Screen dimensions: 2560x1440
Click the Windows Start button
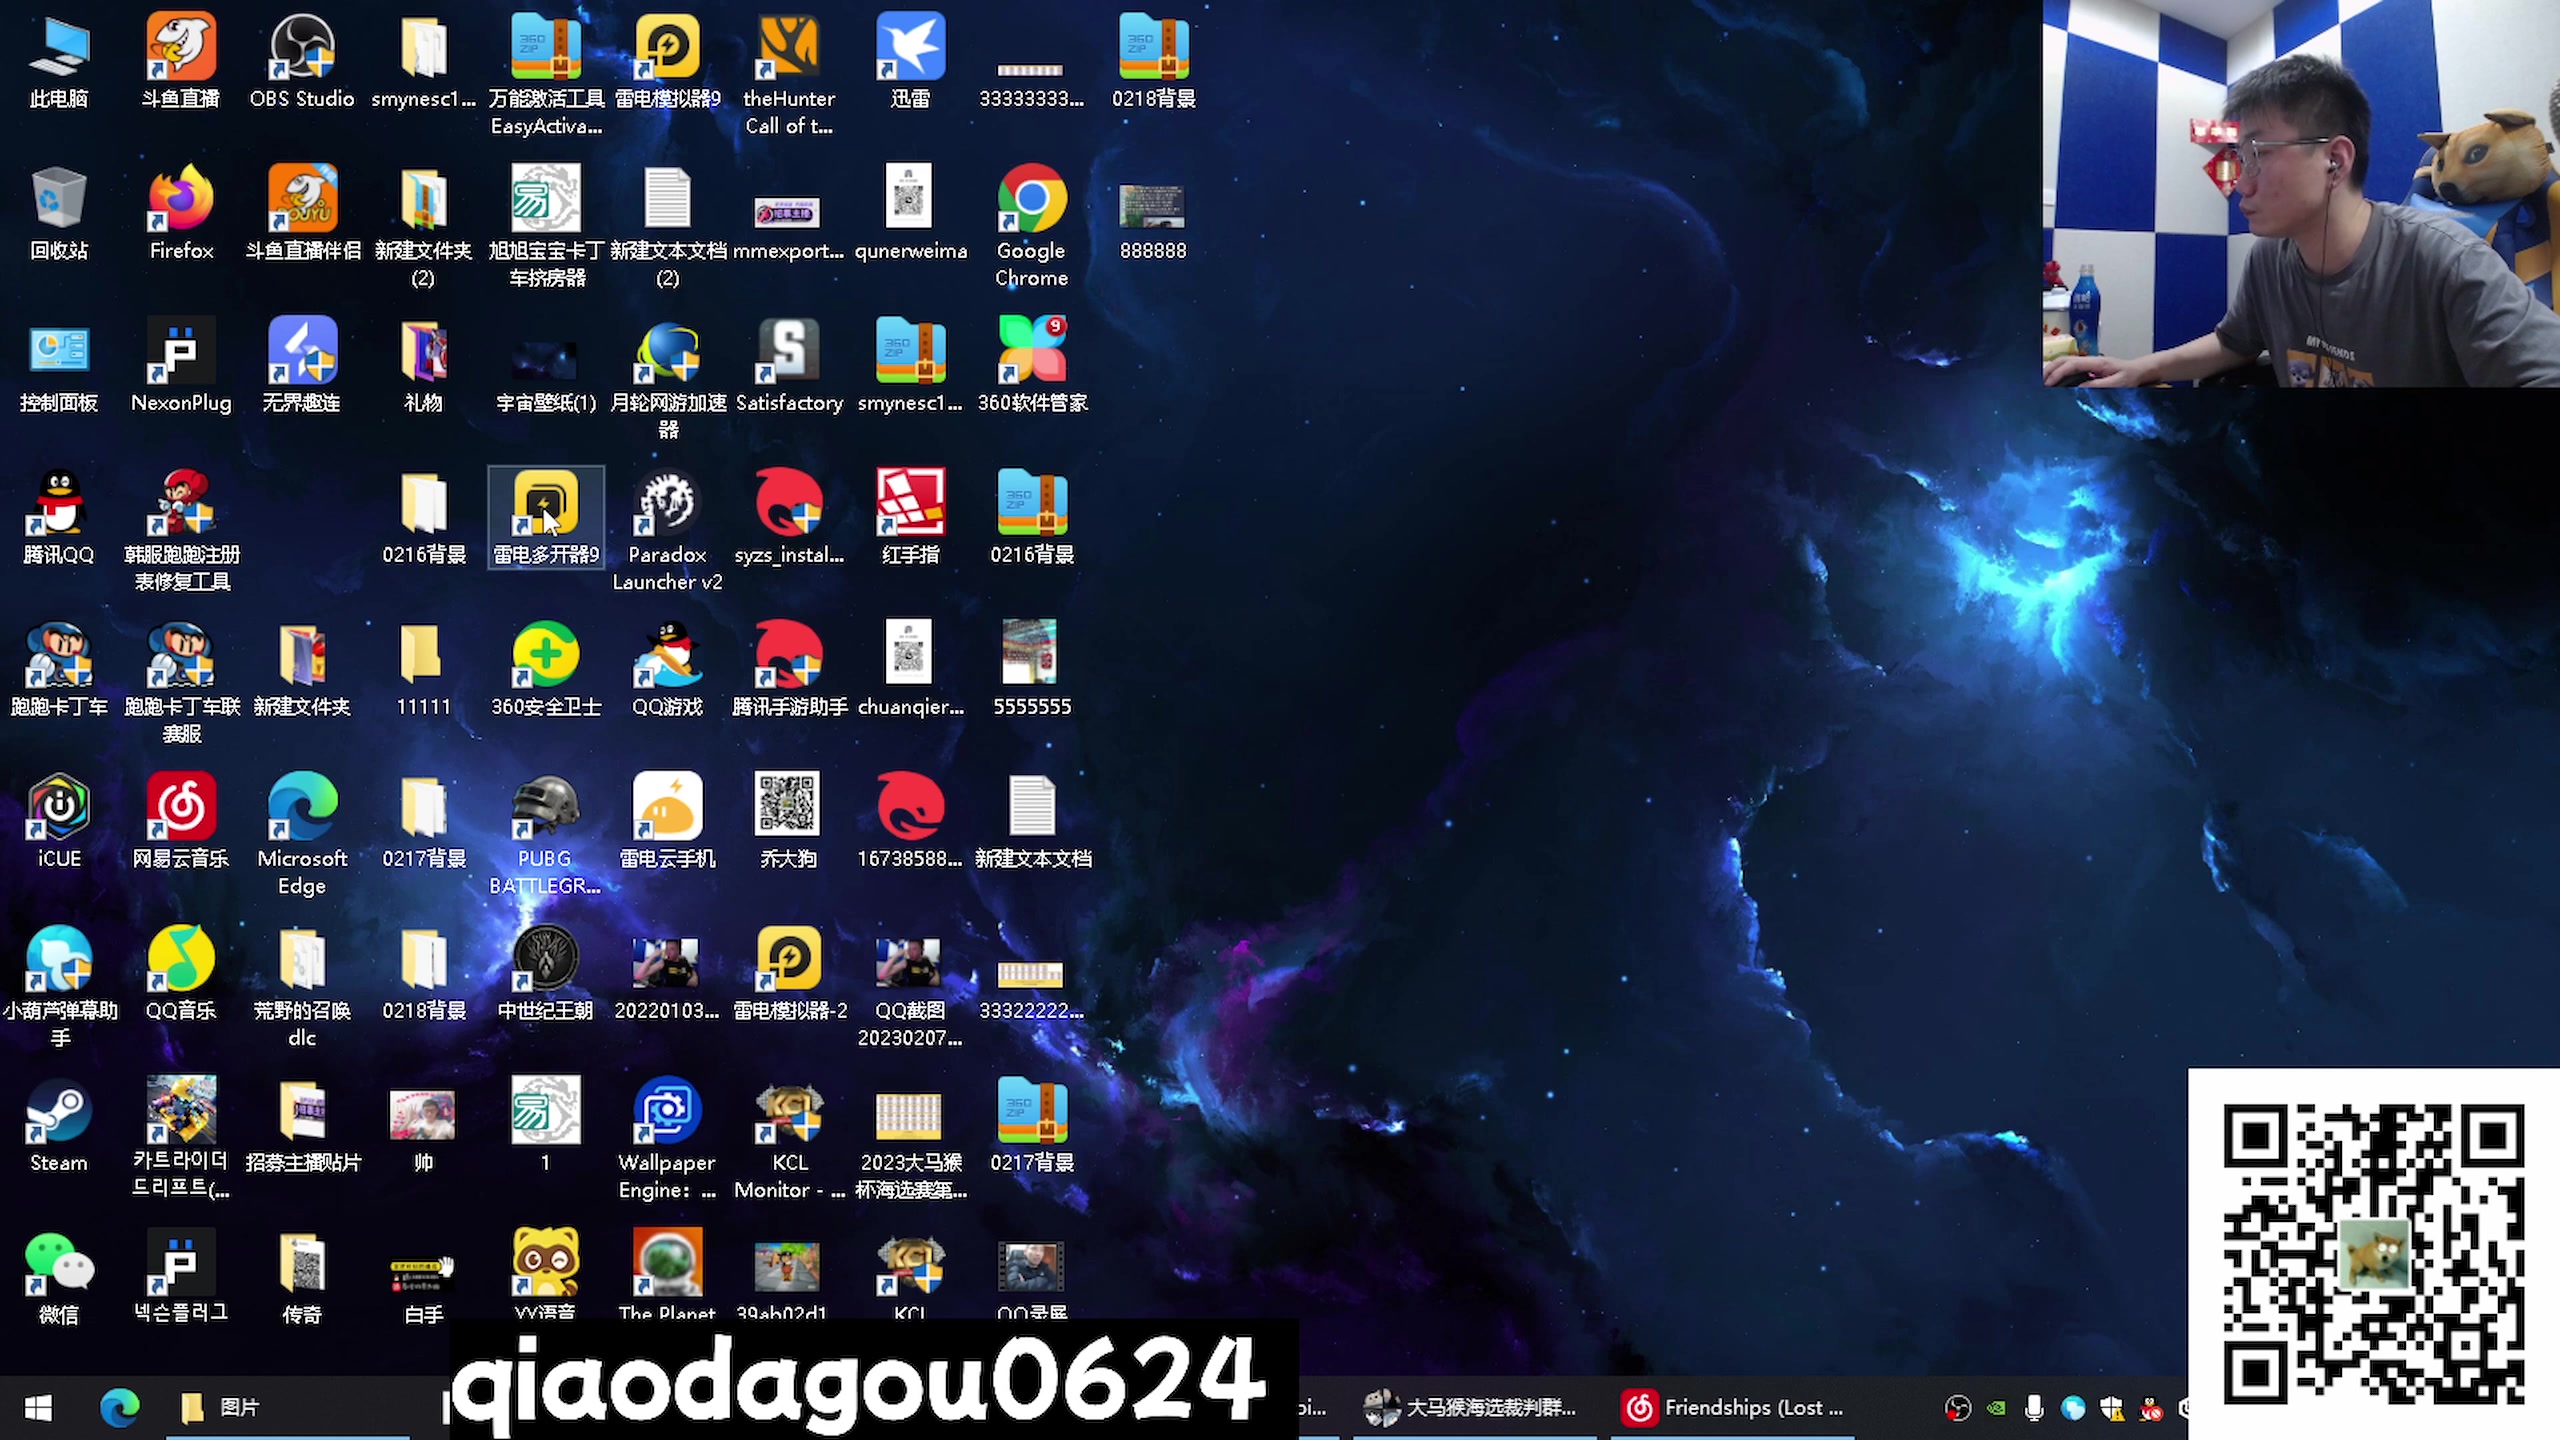click(x=38, y=1408)
